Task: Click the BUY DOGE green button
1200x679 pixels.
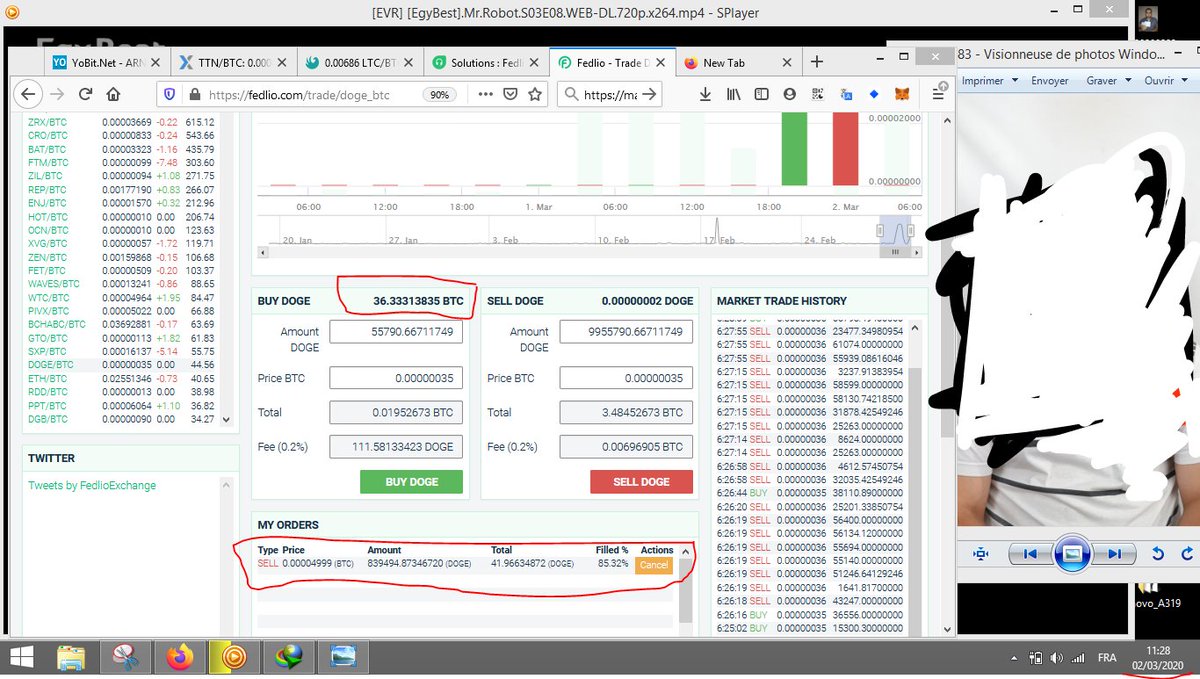Action: pyautogui.click(x=411, y=481)
